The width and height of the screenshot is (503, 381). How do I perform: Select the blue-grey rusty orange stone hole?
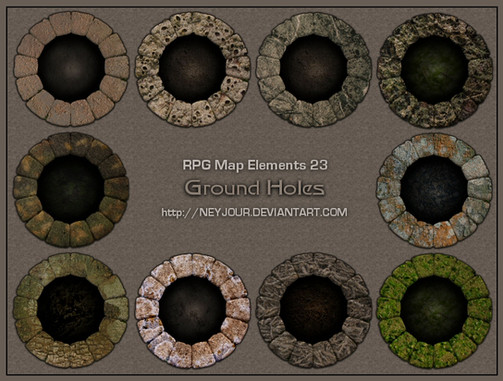click(434, 190)
